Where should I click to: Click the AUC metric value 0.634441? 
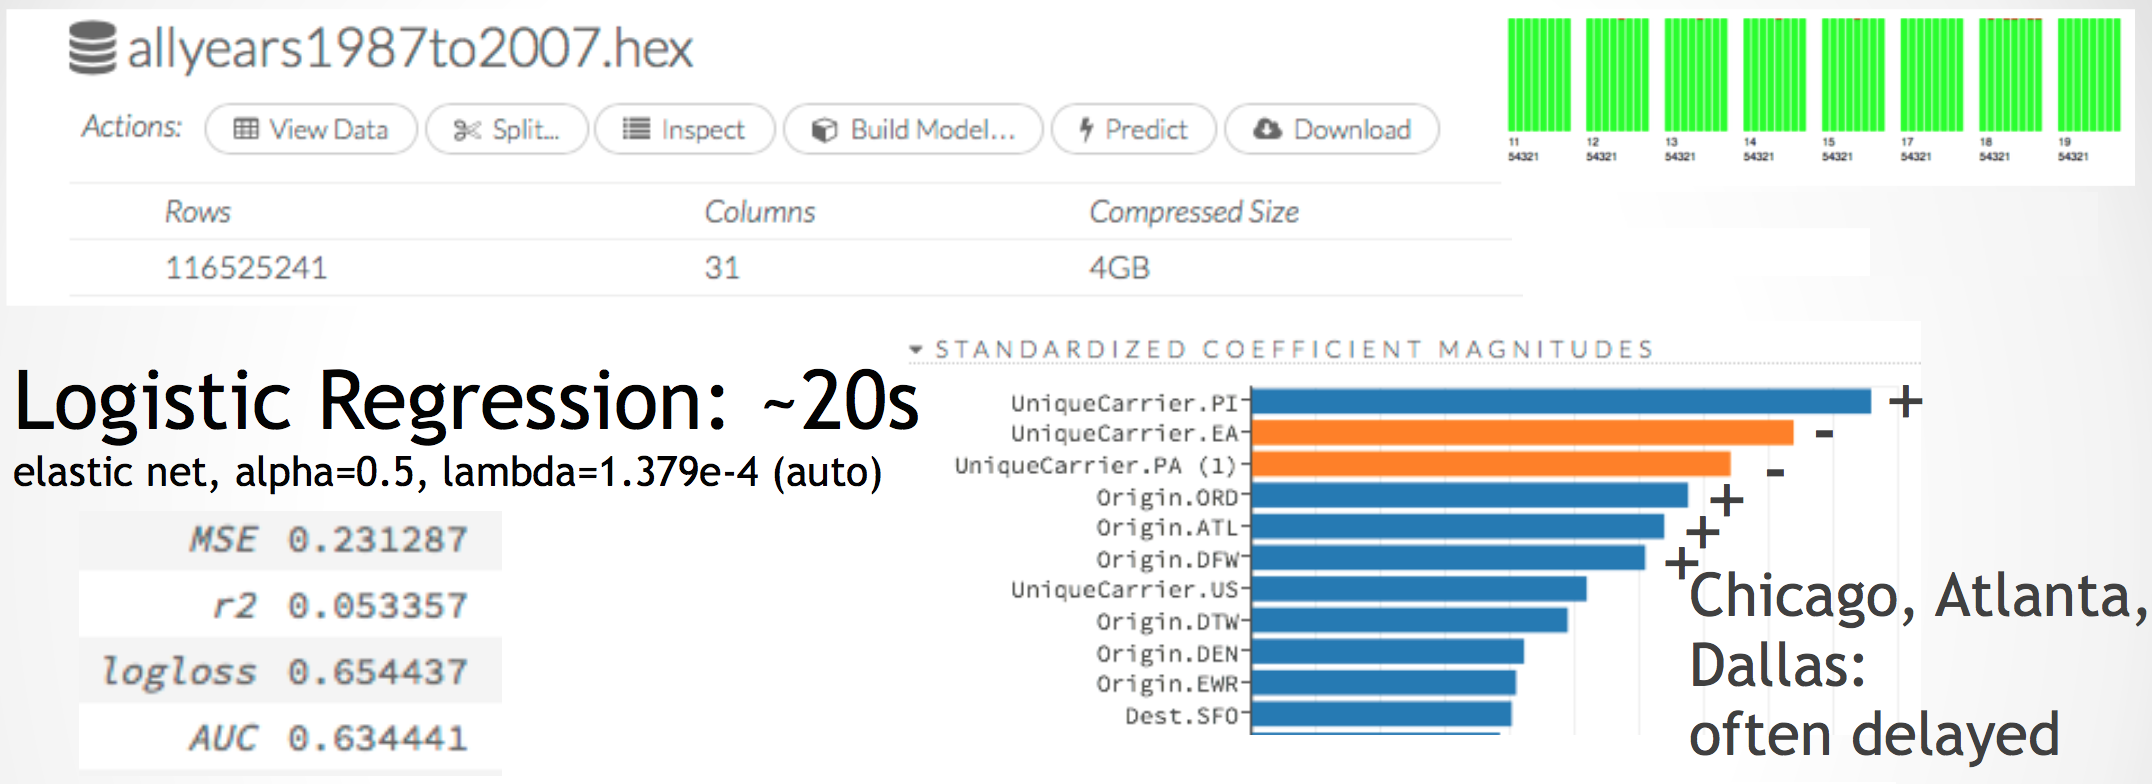pyautogui.click(x=378, y=738)
